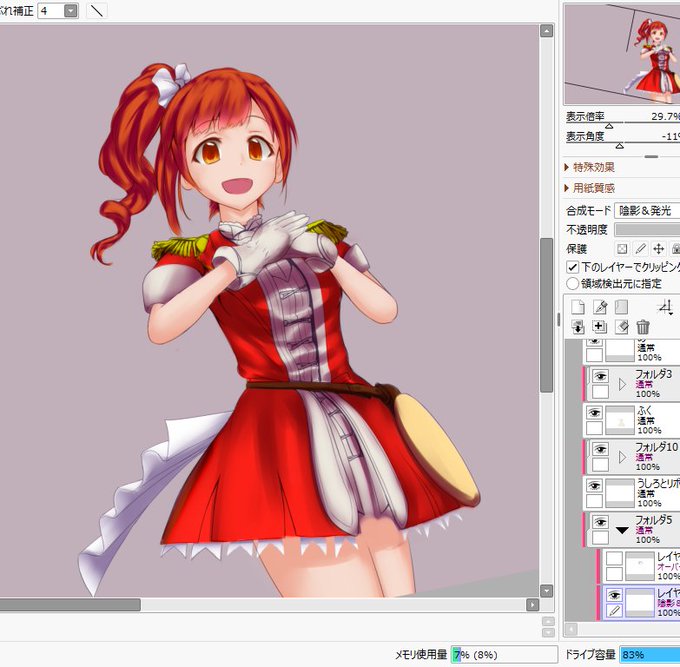
Task: Click the merge layer icon with plus sign
Action: click(599, 327)
